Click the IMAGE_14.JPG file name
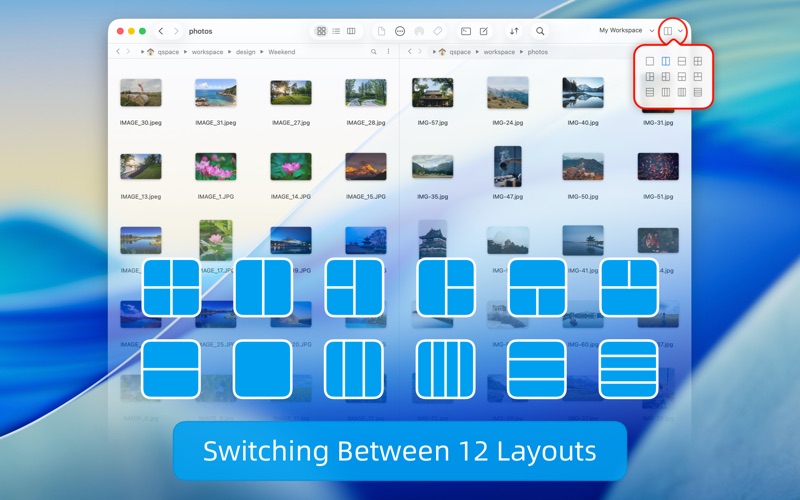Image resolution: width=800 pixels, height=500 pixels. click(291, 196)
